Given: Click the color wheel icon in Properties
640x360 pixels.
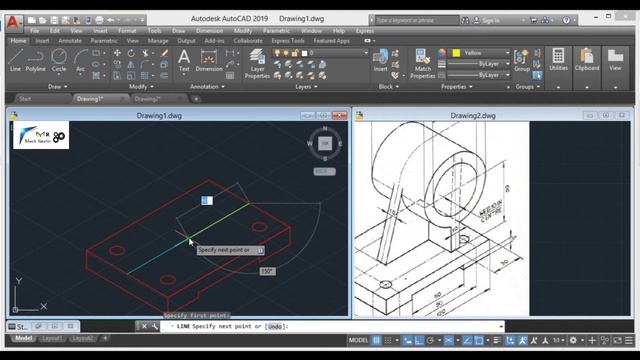Looking at the screenshot, I should [442, 53].
